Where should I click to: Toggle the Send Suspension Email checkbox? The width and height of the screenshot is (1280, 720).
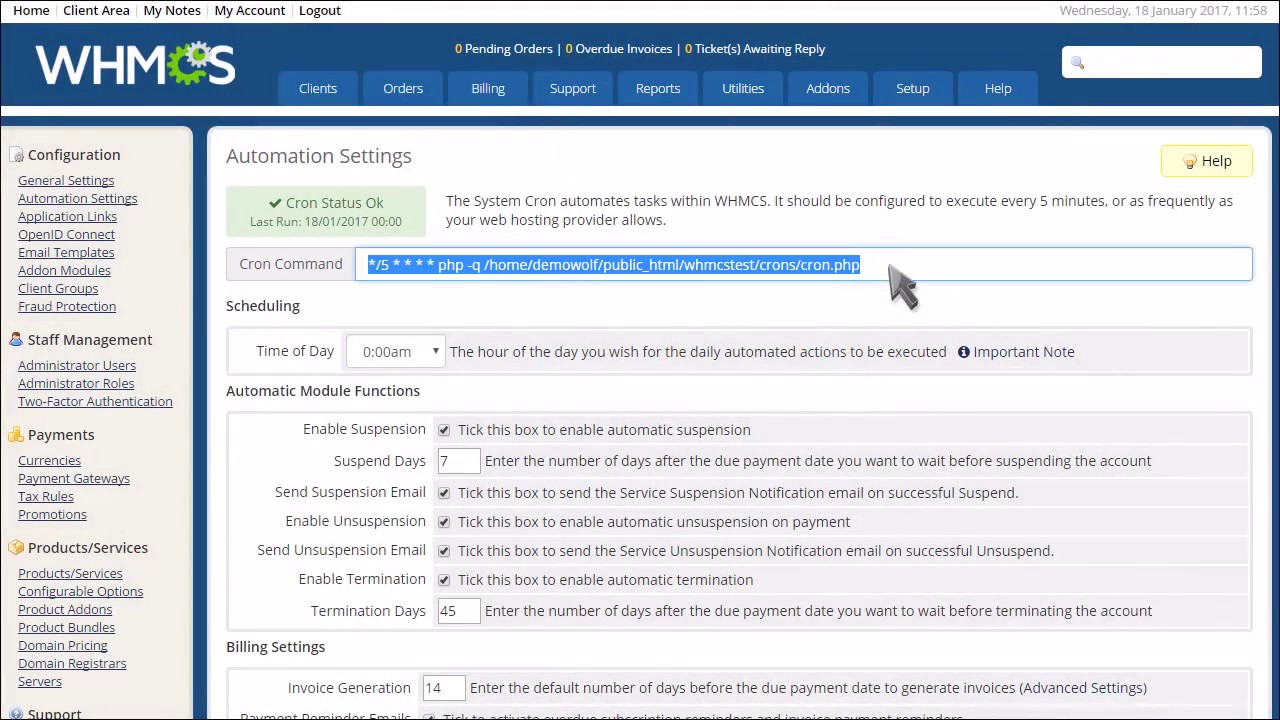pyautogui.click(x=444, y=493)
